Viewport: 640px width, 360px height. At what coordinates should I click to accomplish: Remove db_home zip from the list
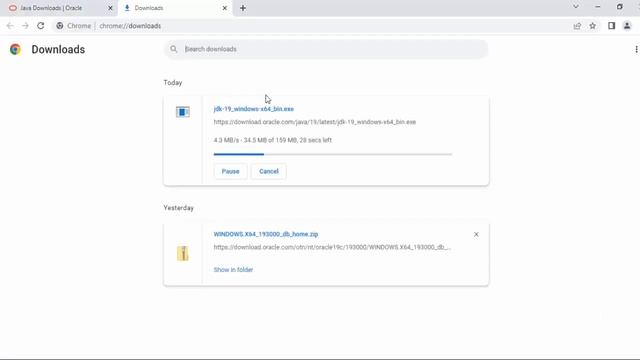476,234
